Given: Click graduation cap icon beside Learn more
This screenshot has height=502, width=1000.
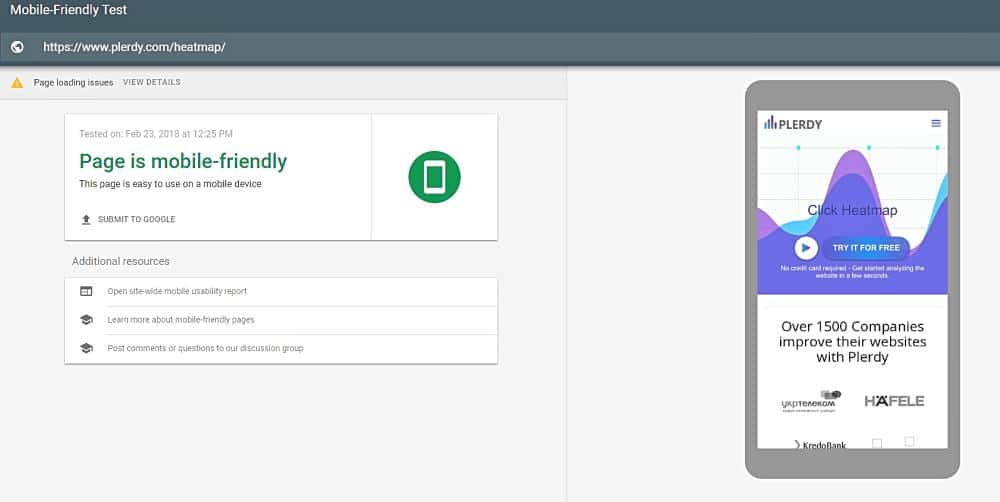Looking at the screenshot, I should pyautogui.click(x=86, y=320).
